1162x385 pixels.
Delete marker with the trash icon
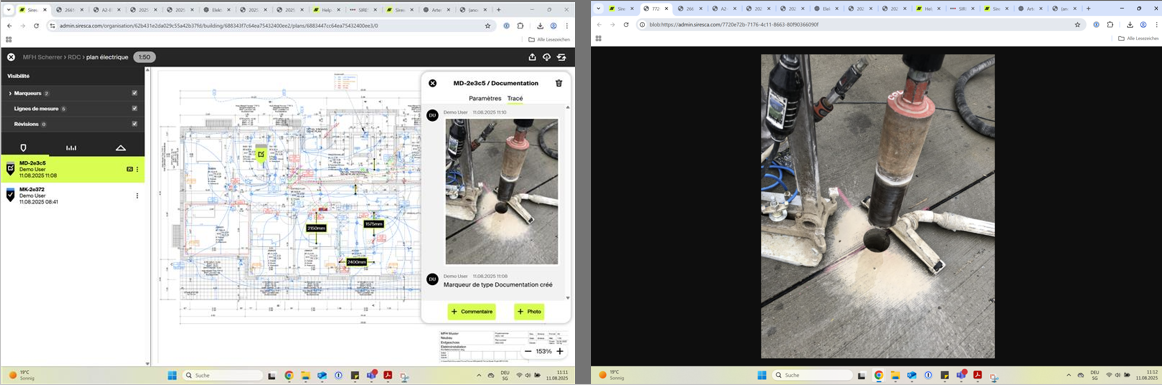click(x=559, y=84)
